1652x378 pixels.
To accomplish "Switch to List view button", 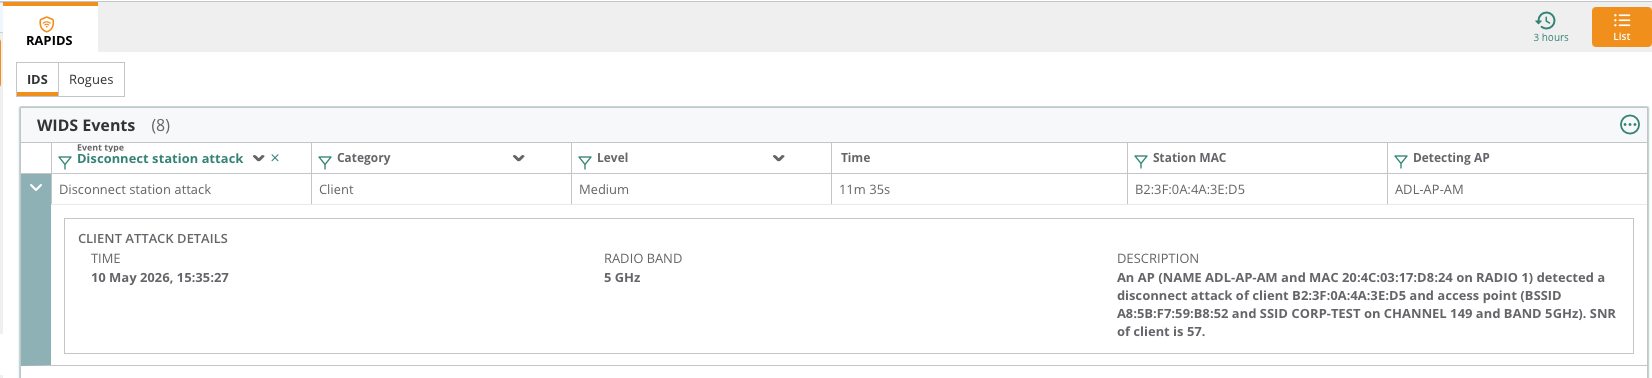I will (1622, 27).
